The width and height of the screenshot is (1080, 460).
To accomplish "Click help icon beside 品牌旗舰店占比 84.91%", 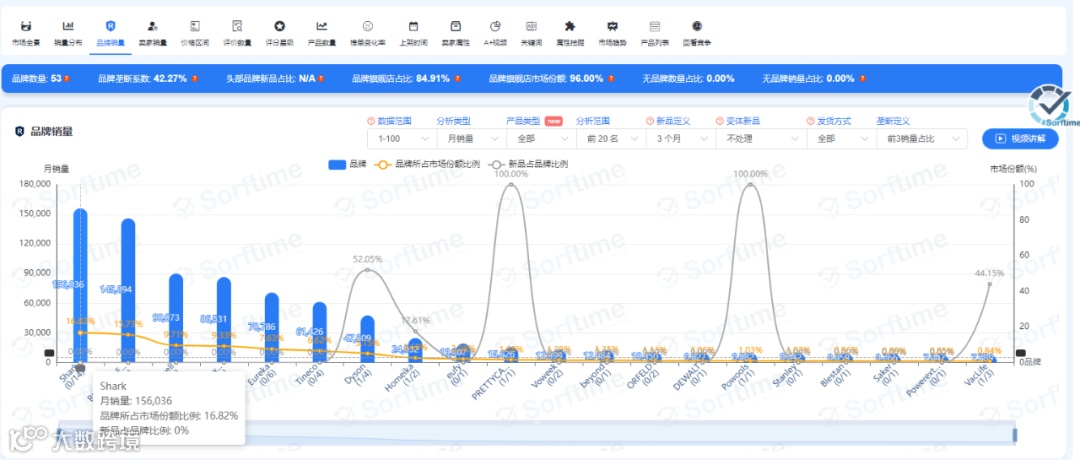I will point(457,79).
